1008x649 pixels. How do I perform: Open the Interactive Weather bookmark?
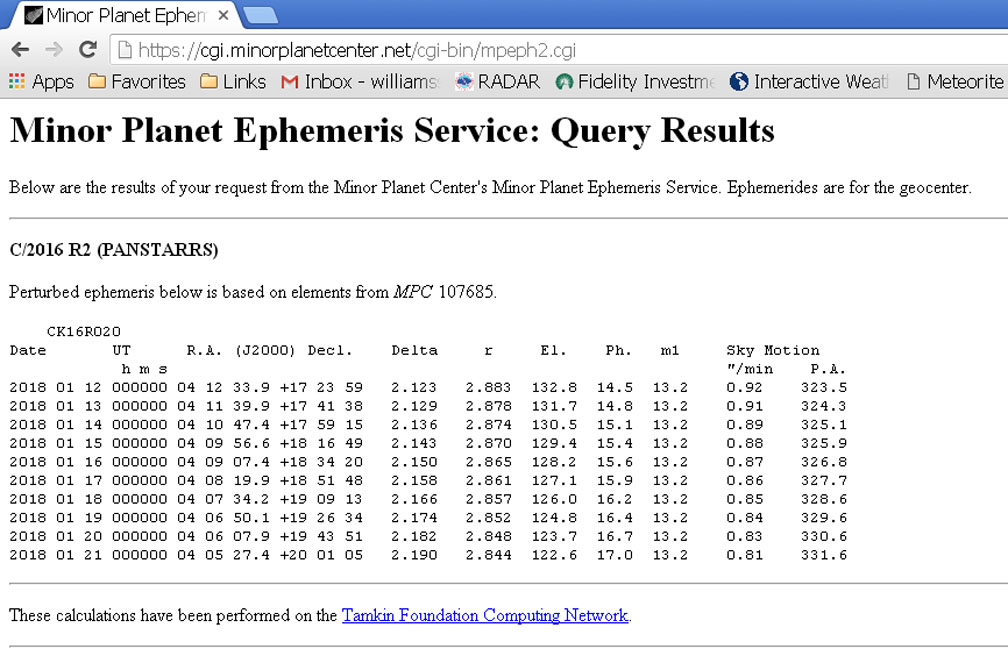click(x=809, y=82)
